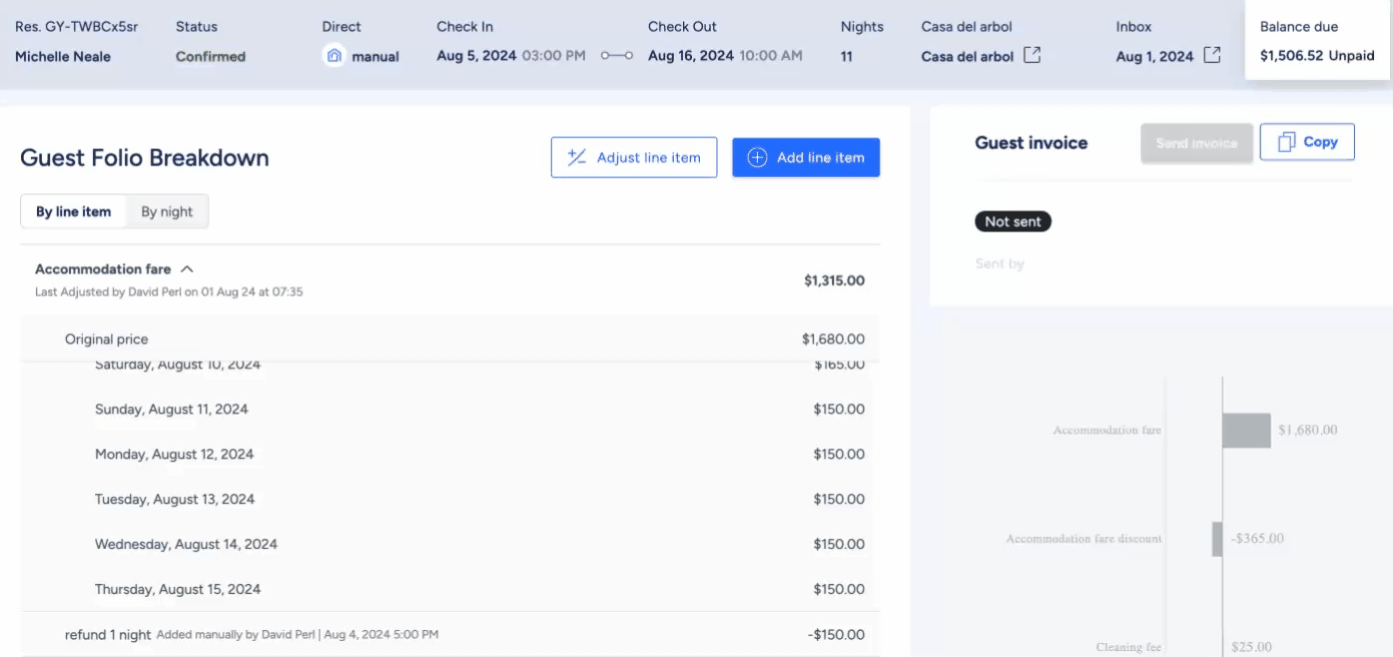Screen dimensions: 1393x657
Task: Open the Balance due $1,506.52 Unpaid panel
Action: click(x=1317, y=42)
